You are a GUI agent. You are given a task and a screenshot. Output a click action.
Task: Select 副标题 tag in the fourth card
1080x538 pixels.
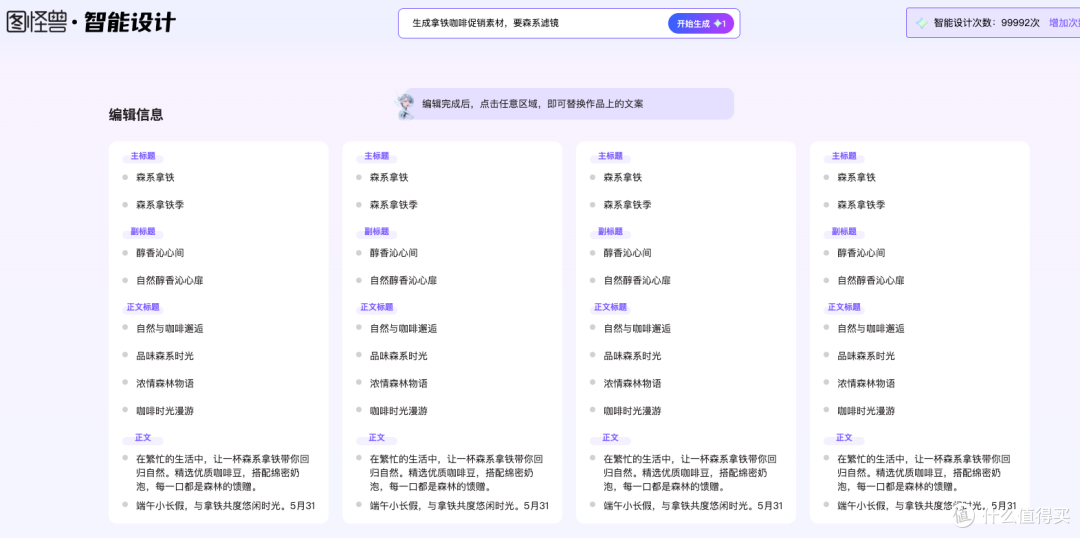coord(844,231)
